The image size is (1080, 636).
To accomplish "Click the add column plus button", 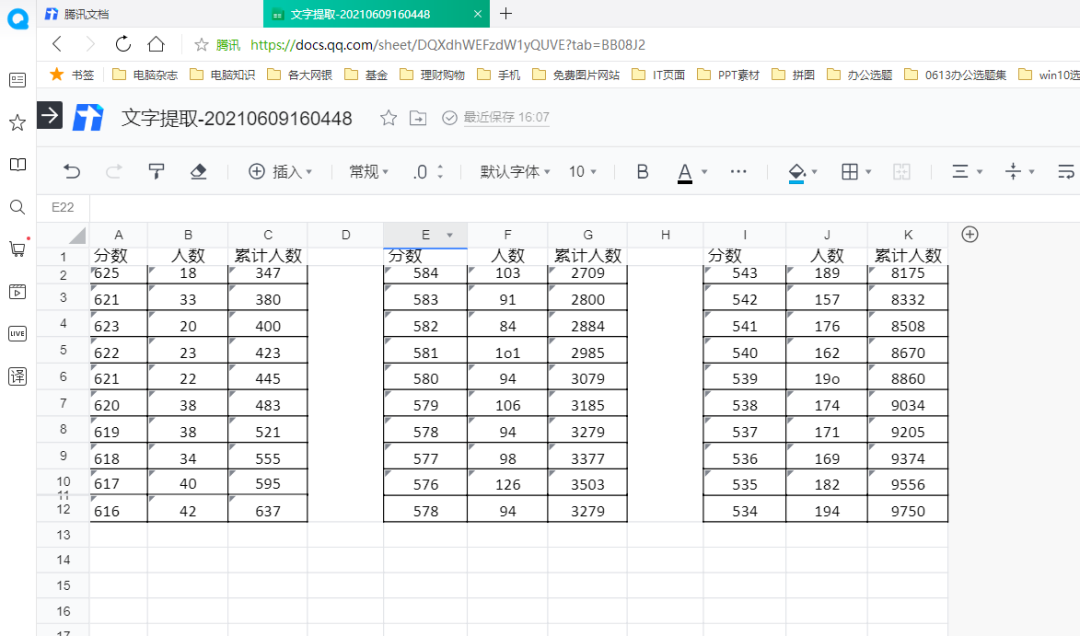I will (x=969, y=234).
